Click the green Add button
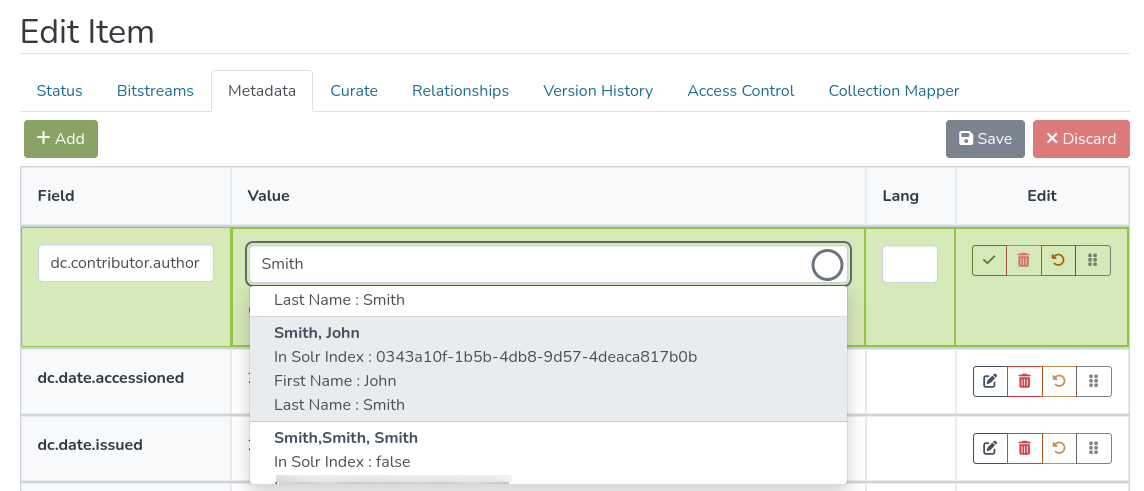The height and width of the screenshot is (491, 1144). [61, 139]
